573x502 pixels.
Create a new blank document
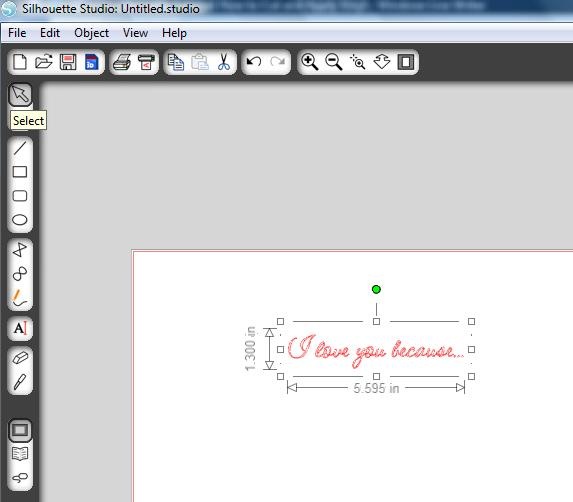20,62
